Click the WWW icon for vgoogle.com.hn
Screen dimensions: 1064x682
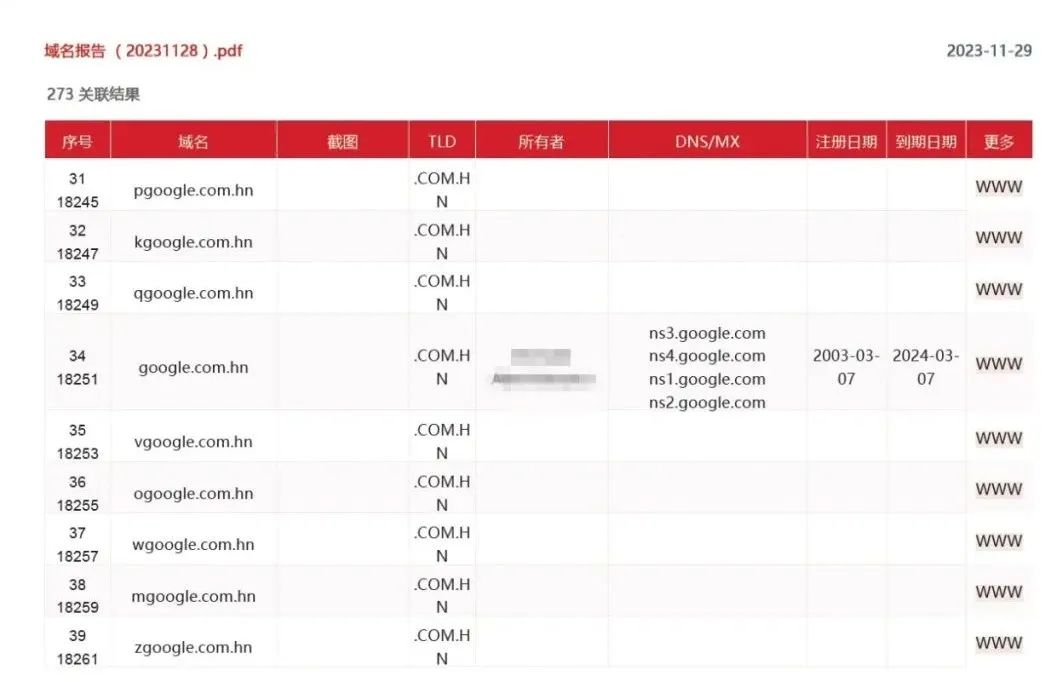pyautogui.click(x=998, y=438)
